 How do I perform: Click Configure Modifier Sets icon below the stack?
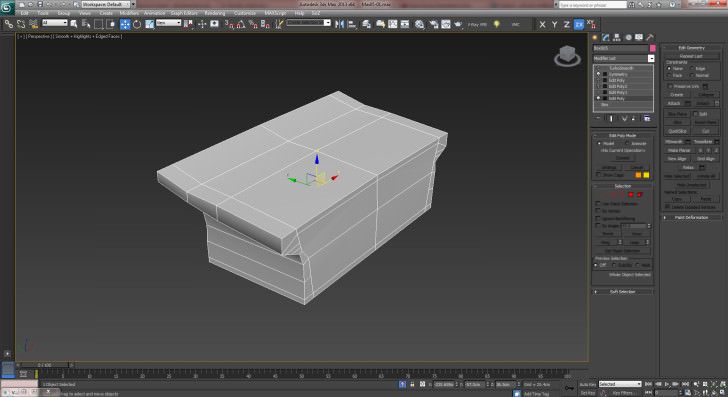[647, 119]
